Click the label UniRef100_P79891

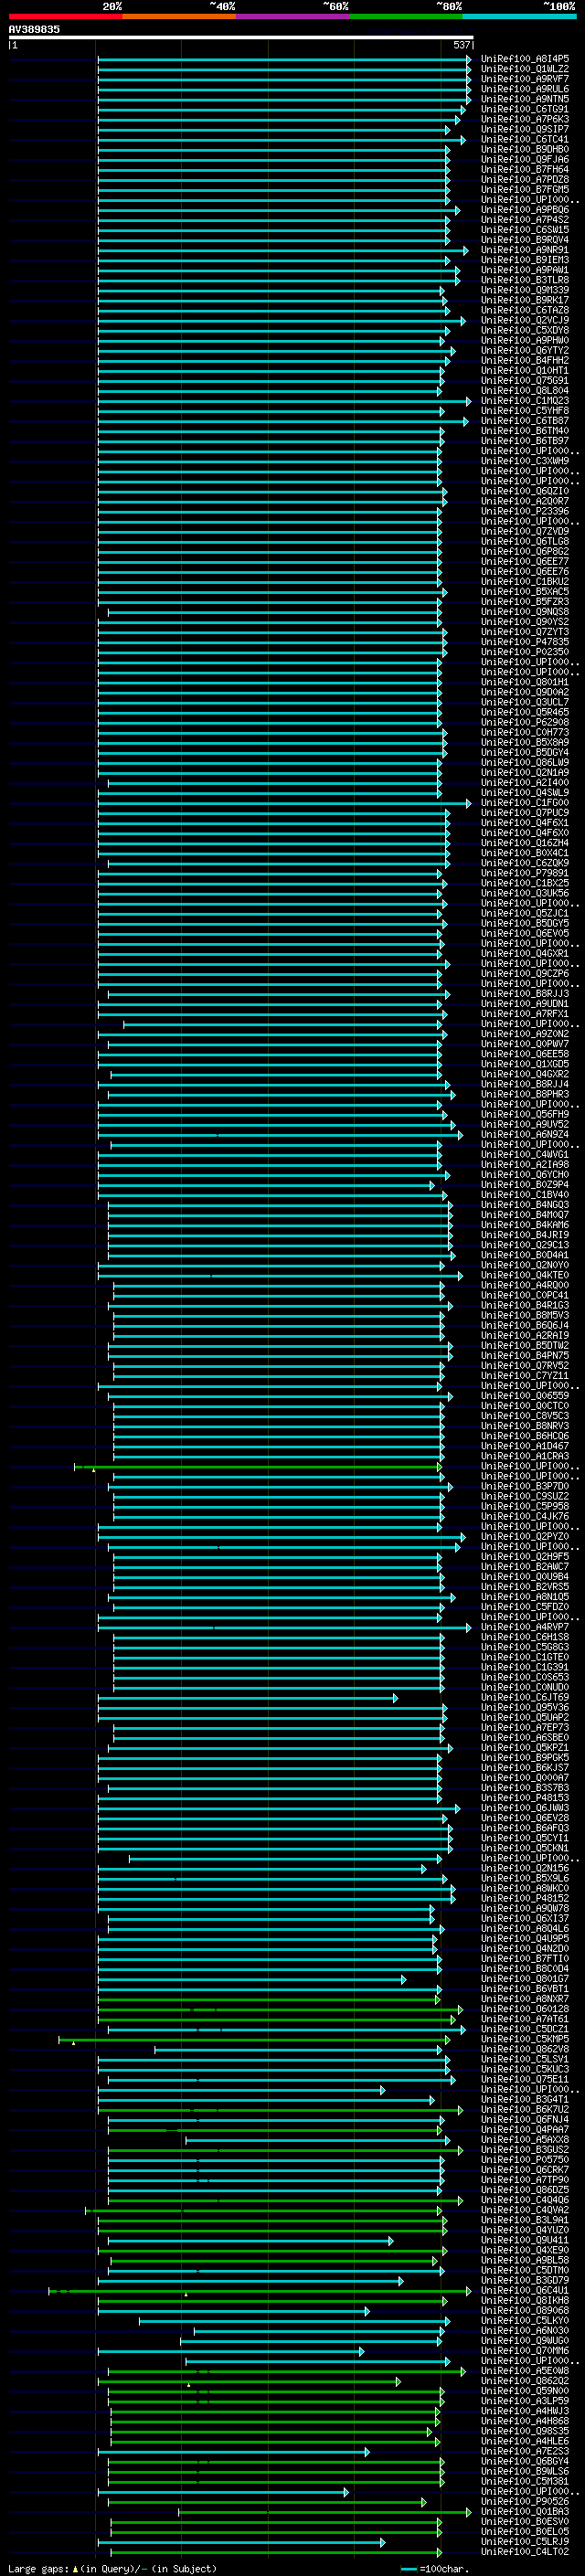point(525,873)
